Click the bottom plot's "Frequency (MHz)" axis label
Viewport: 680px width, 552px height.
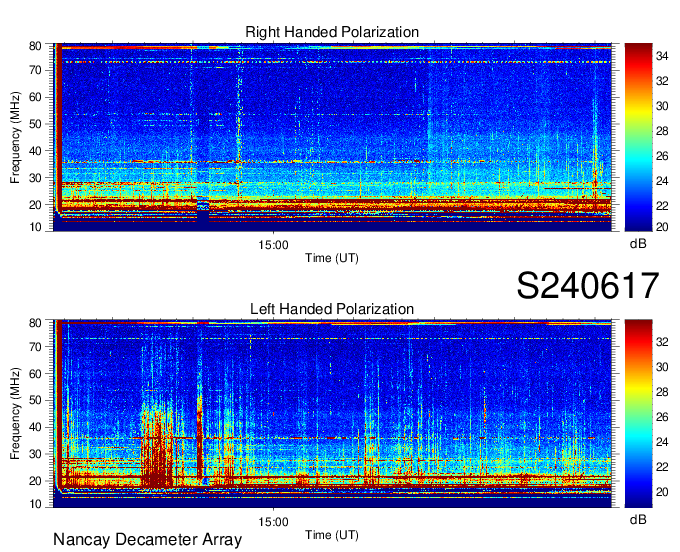click(x=15, y=414)
